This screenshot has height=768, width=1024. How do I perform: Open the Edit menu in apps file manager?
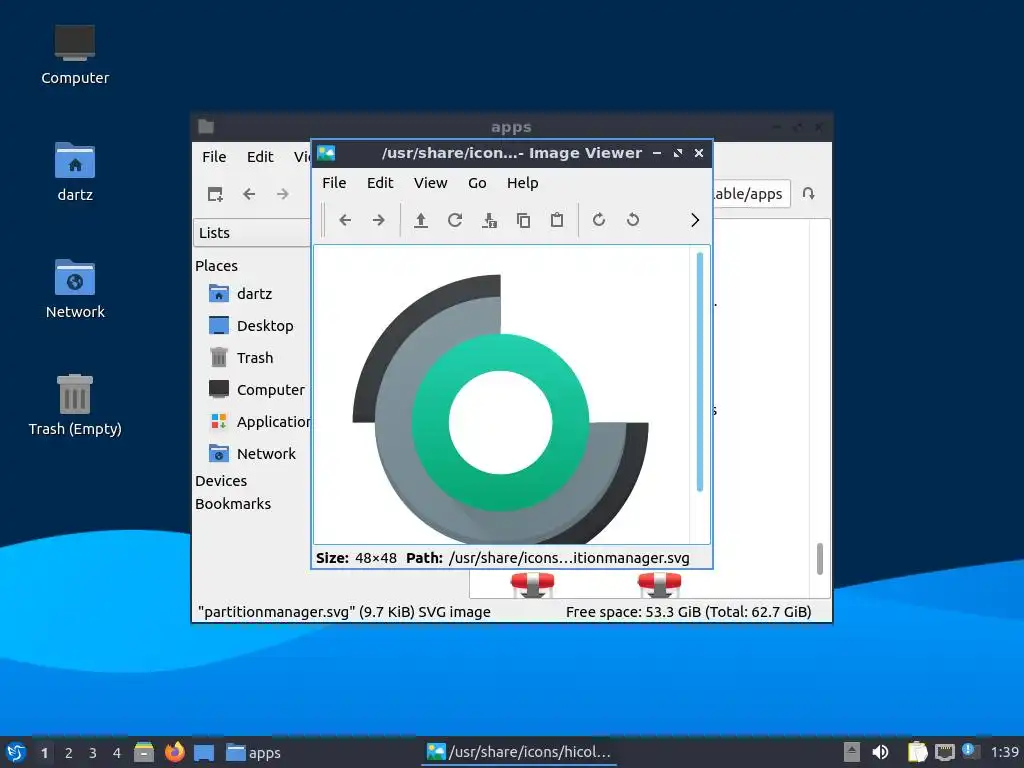(260, 157)
